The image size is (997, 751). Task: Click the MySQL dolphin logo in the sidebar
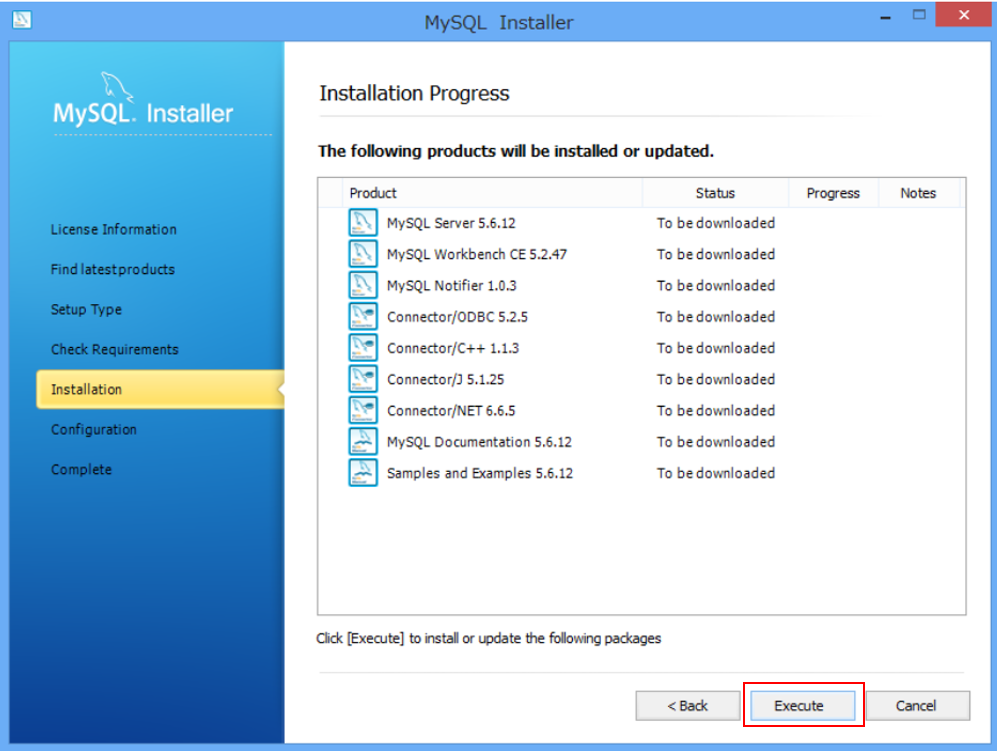click(117, 86)
